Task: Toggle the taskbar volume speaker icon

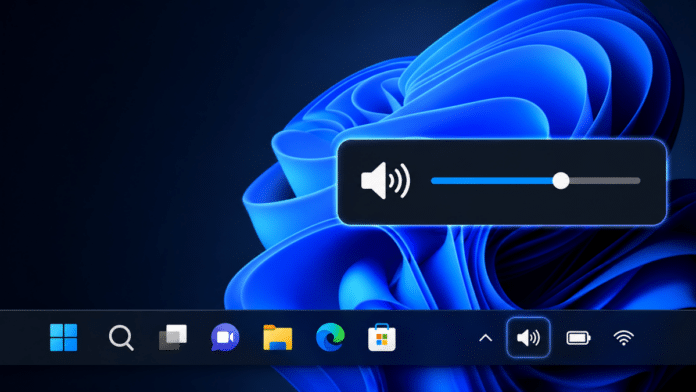Action: 528,338
